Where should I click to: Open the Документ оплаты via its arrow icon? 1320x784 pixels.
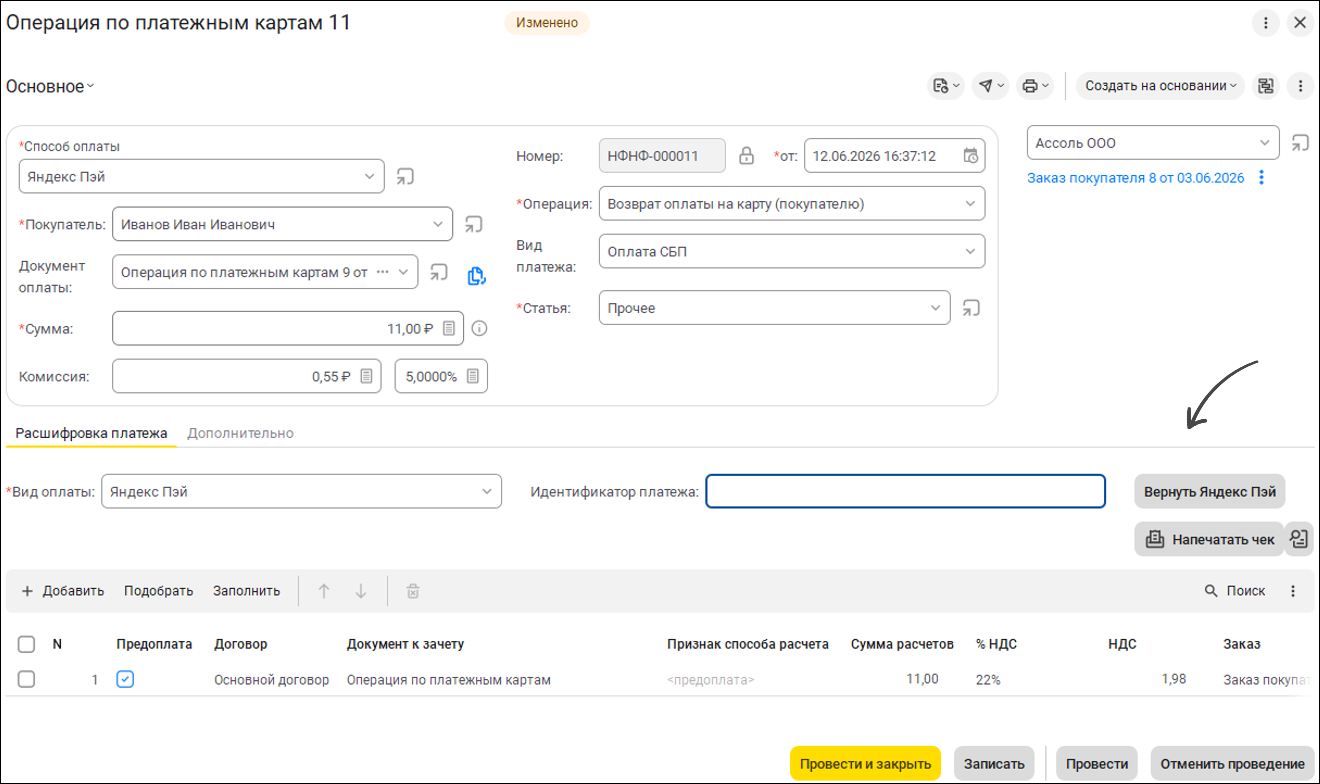tap(439, 272)
